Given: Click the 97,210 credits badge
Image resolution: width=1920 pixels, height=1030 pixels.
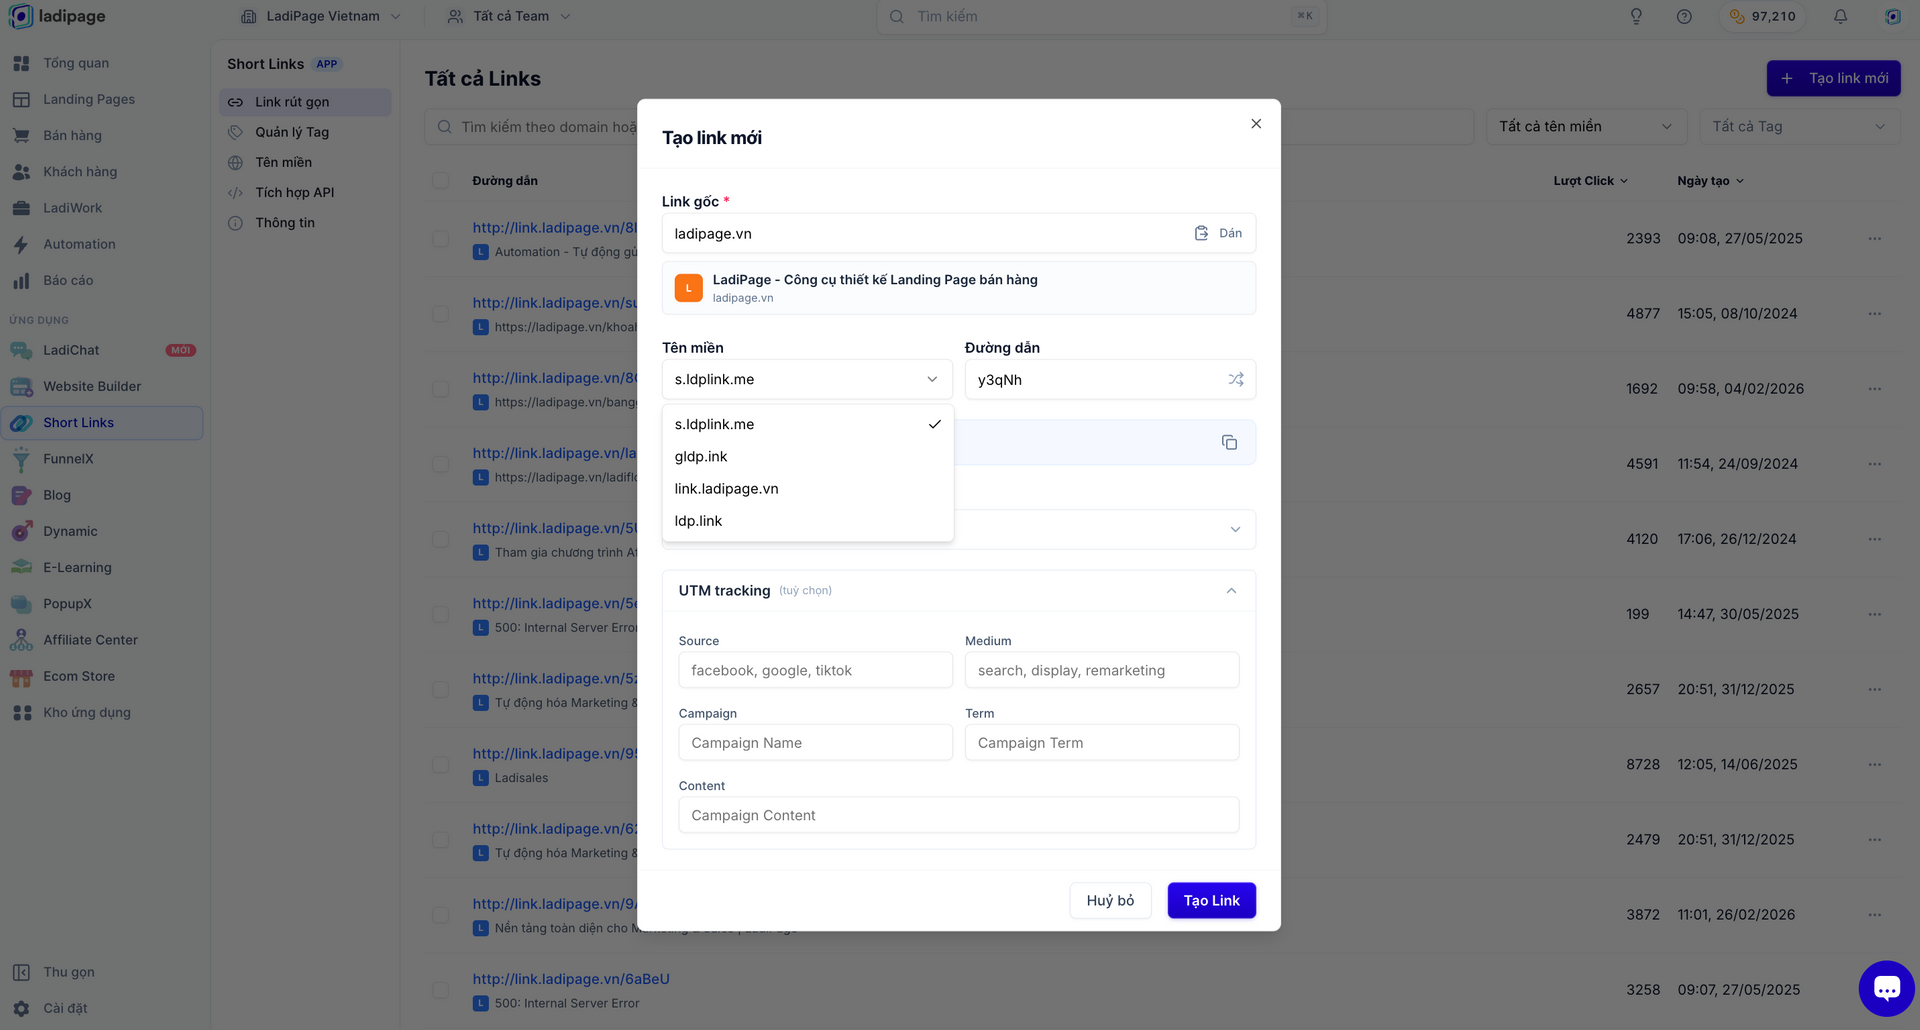Looking at the screenshot, I should pos(1762,16).
